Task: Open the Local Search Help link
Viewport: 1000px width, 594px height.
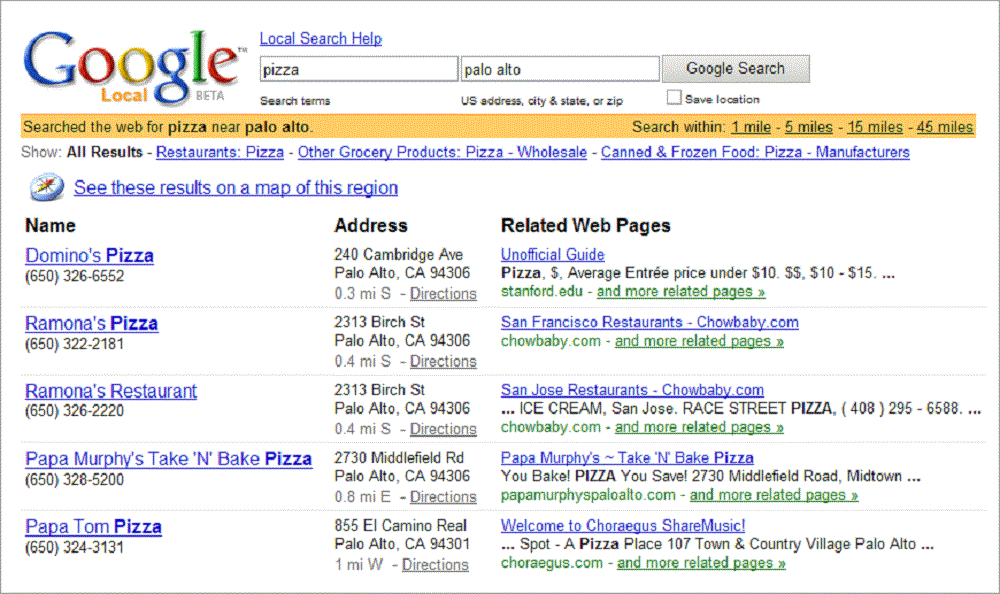Action: (x=320, y=39)
